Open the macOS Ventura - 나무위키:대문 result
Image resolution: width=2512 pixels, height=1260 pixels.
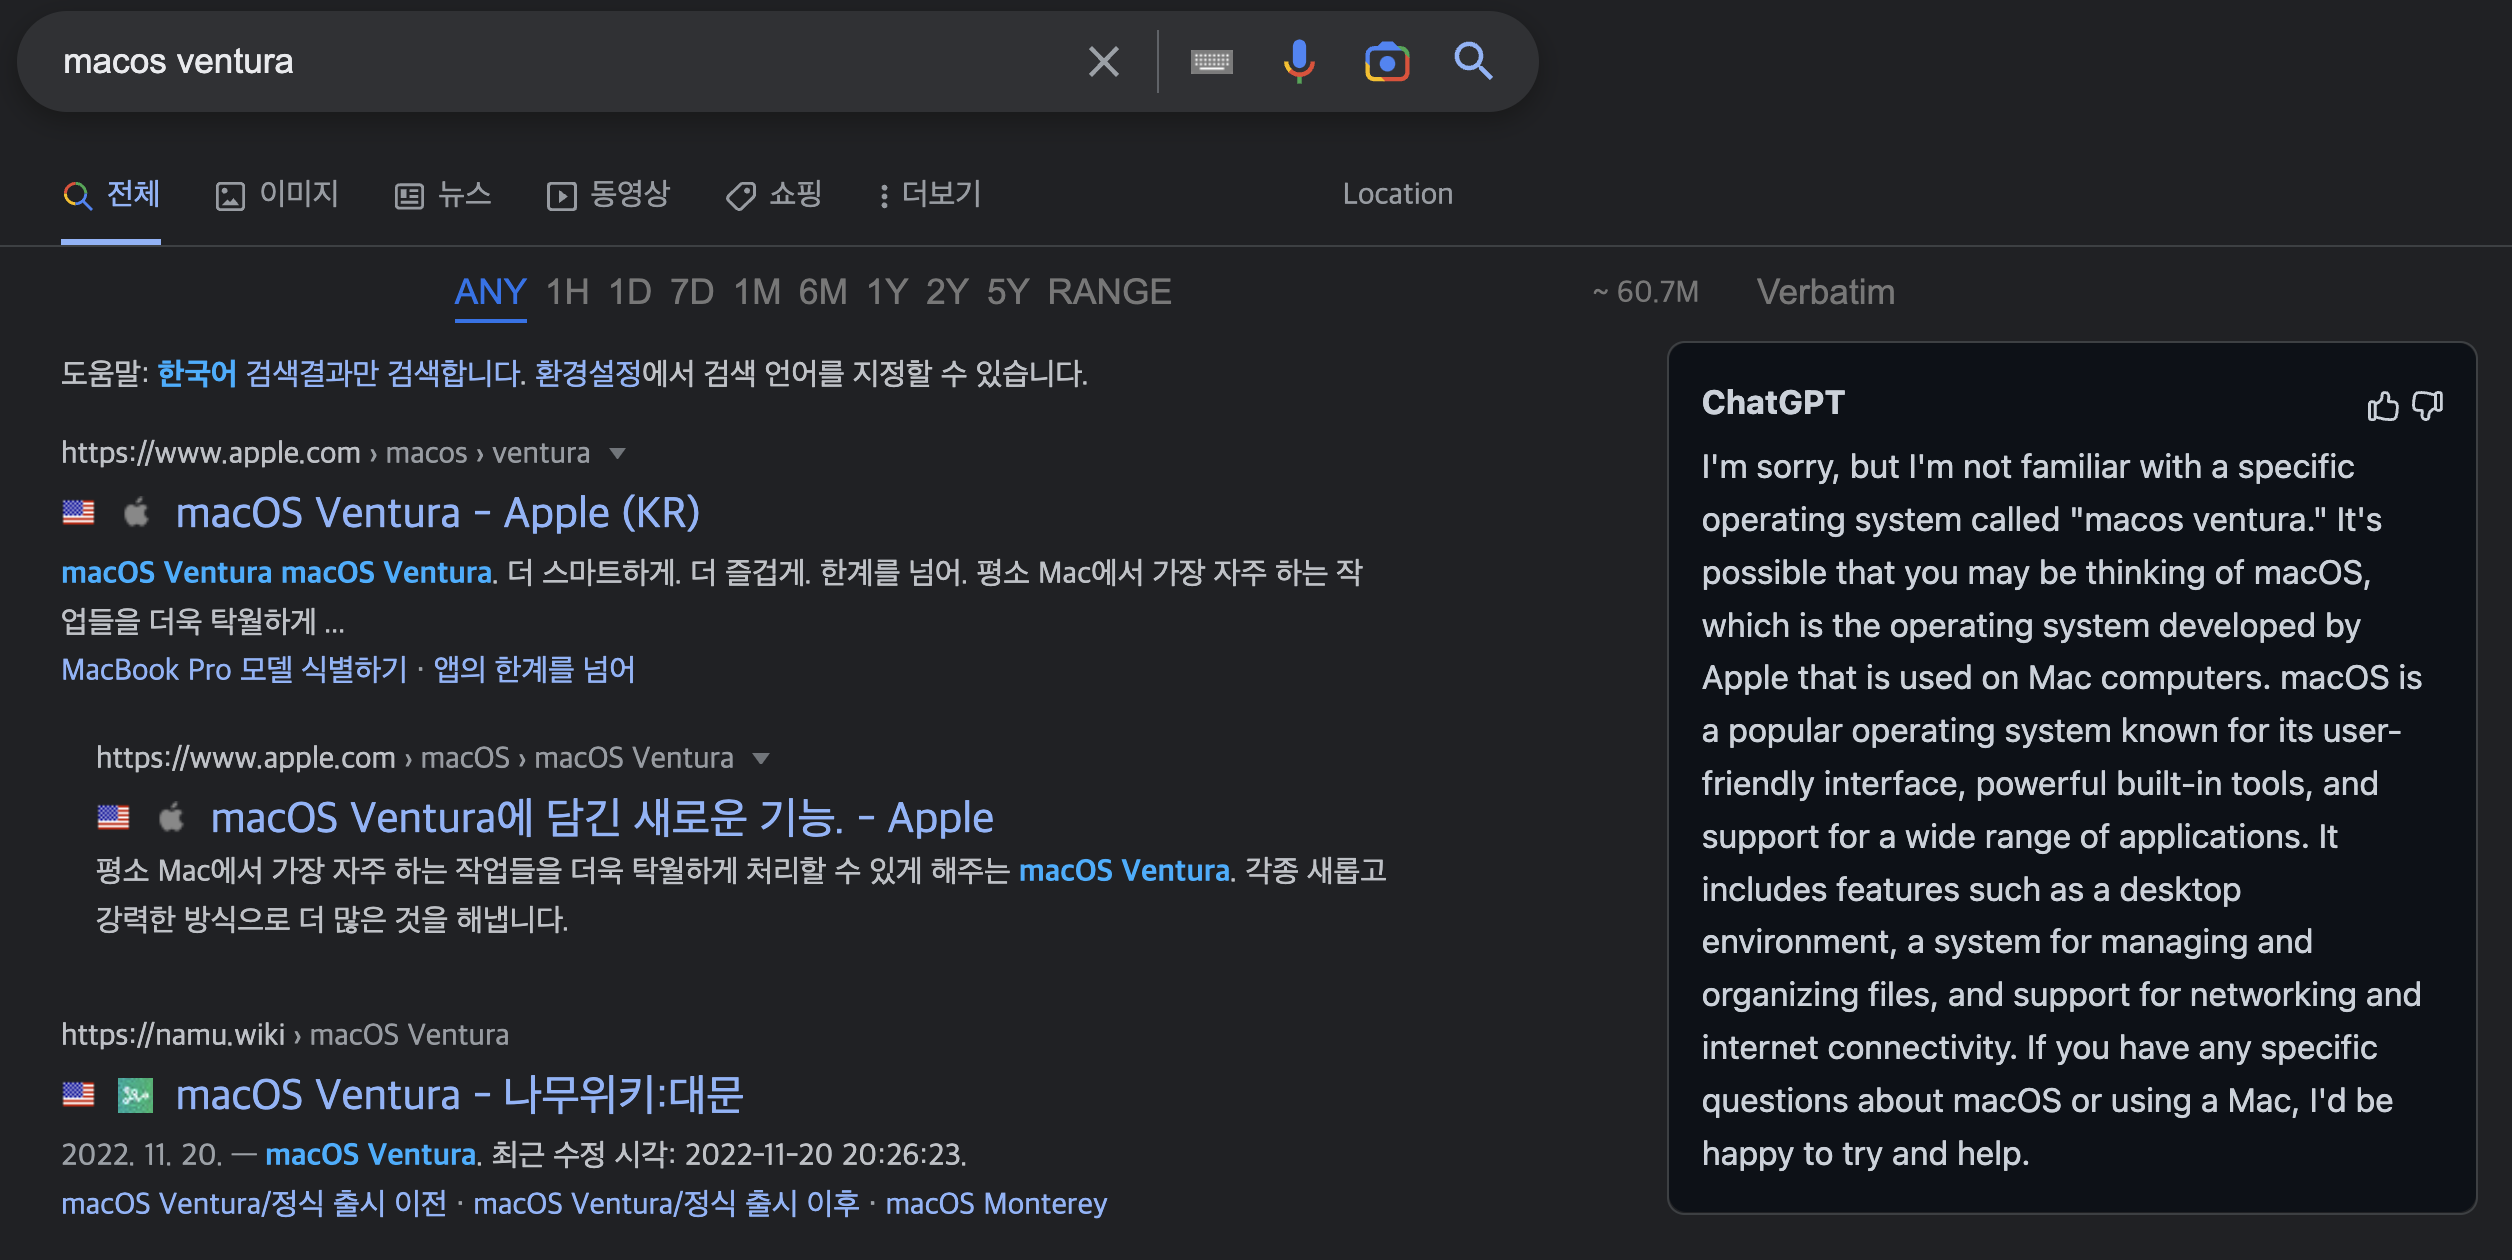pos(460,1095)
